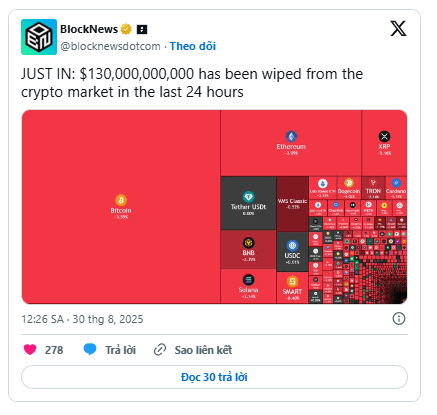
Task: Click the Ethereum tile in the heatmap
Action: 291,143
